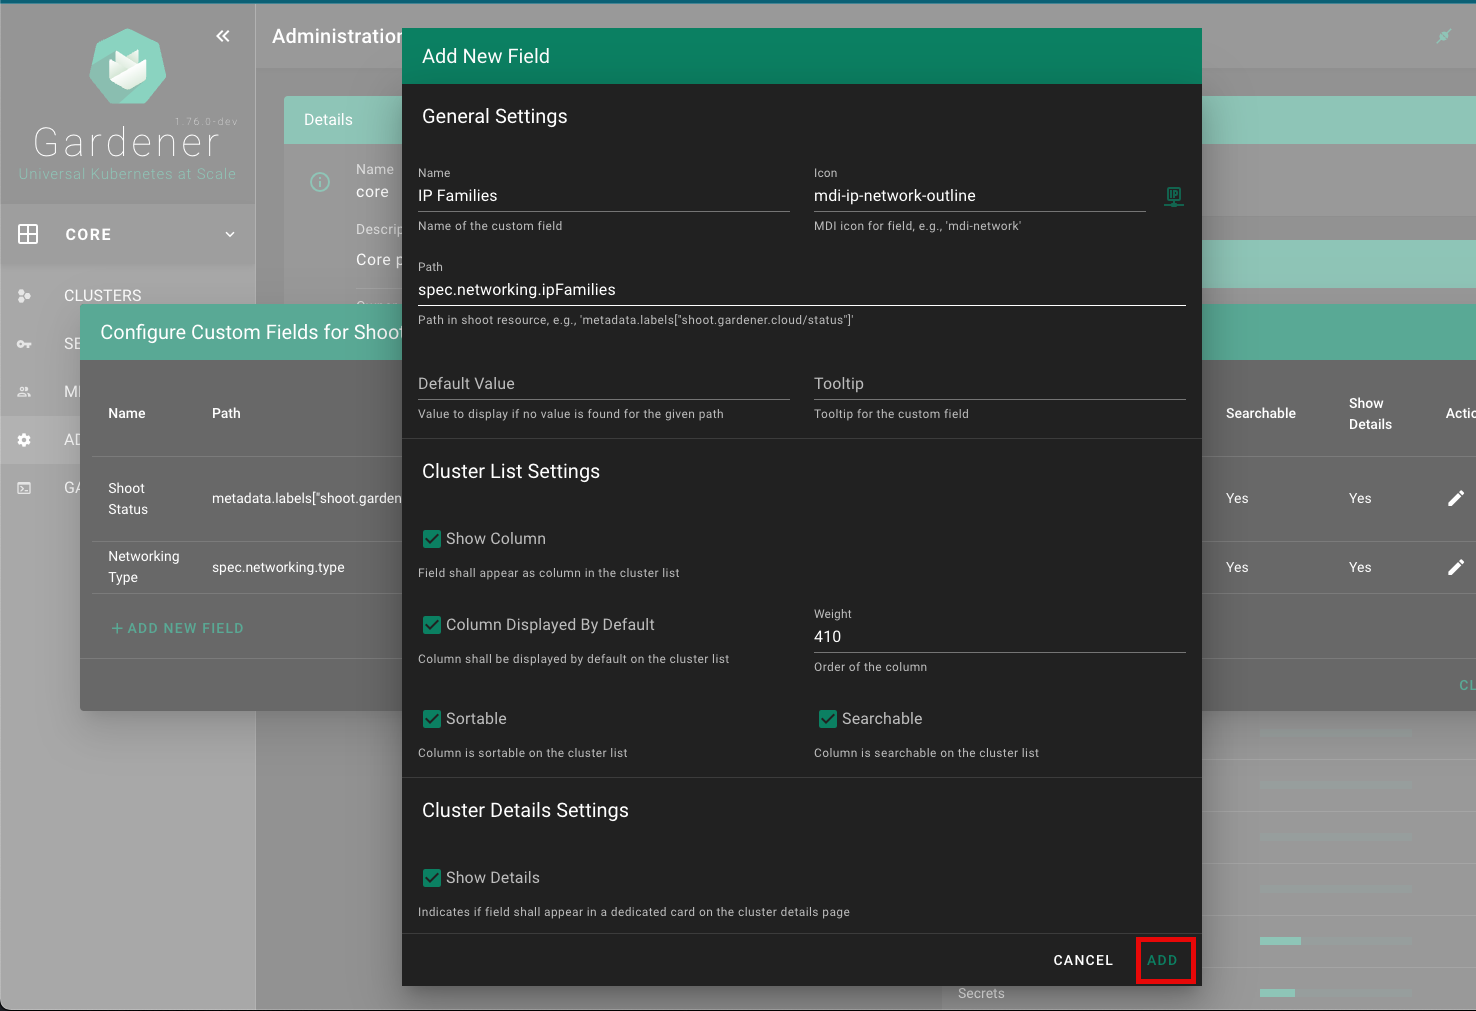Click the Gardener logo
The width and height of the screenshot is (1476, 1011).
tap(128, 67)
